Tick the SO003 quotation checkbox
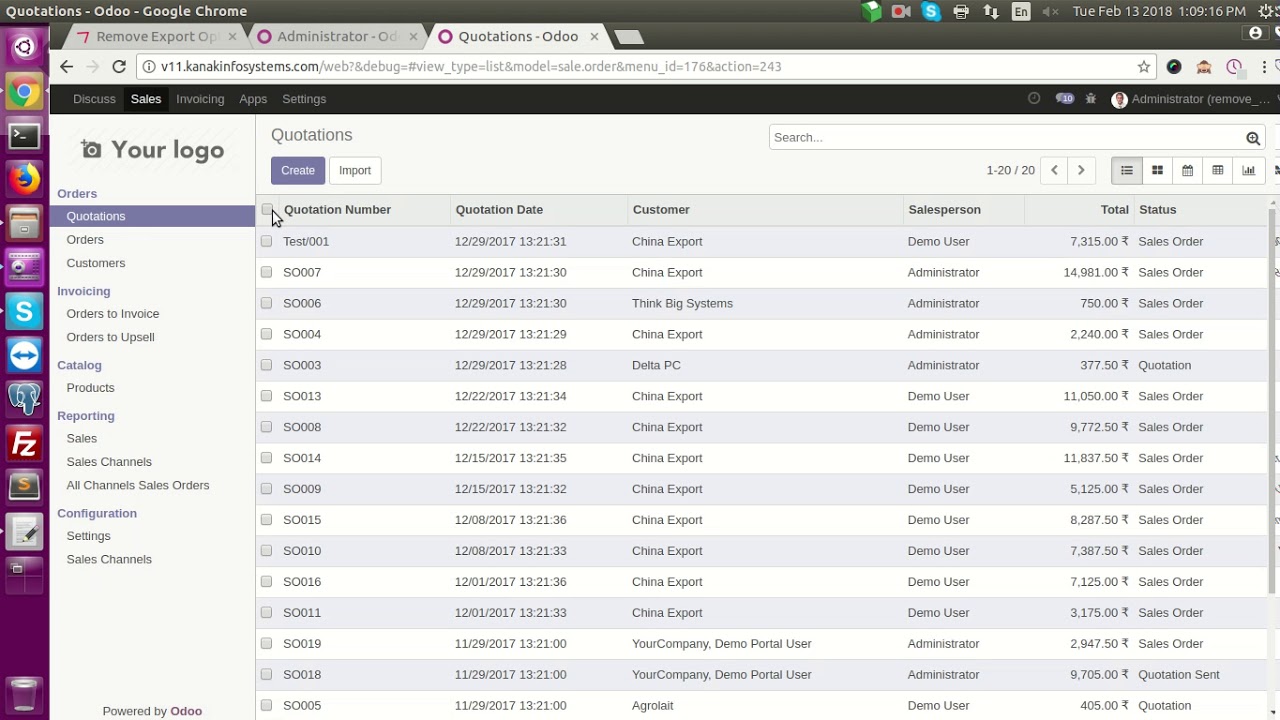Image resolution: width=1280 pixels, height=720 pixels. pyautogui.click(x=266, y=365)
